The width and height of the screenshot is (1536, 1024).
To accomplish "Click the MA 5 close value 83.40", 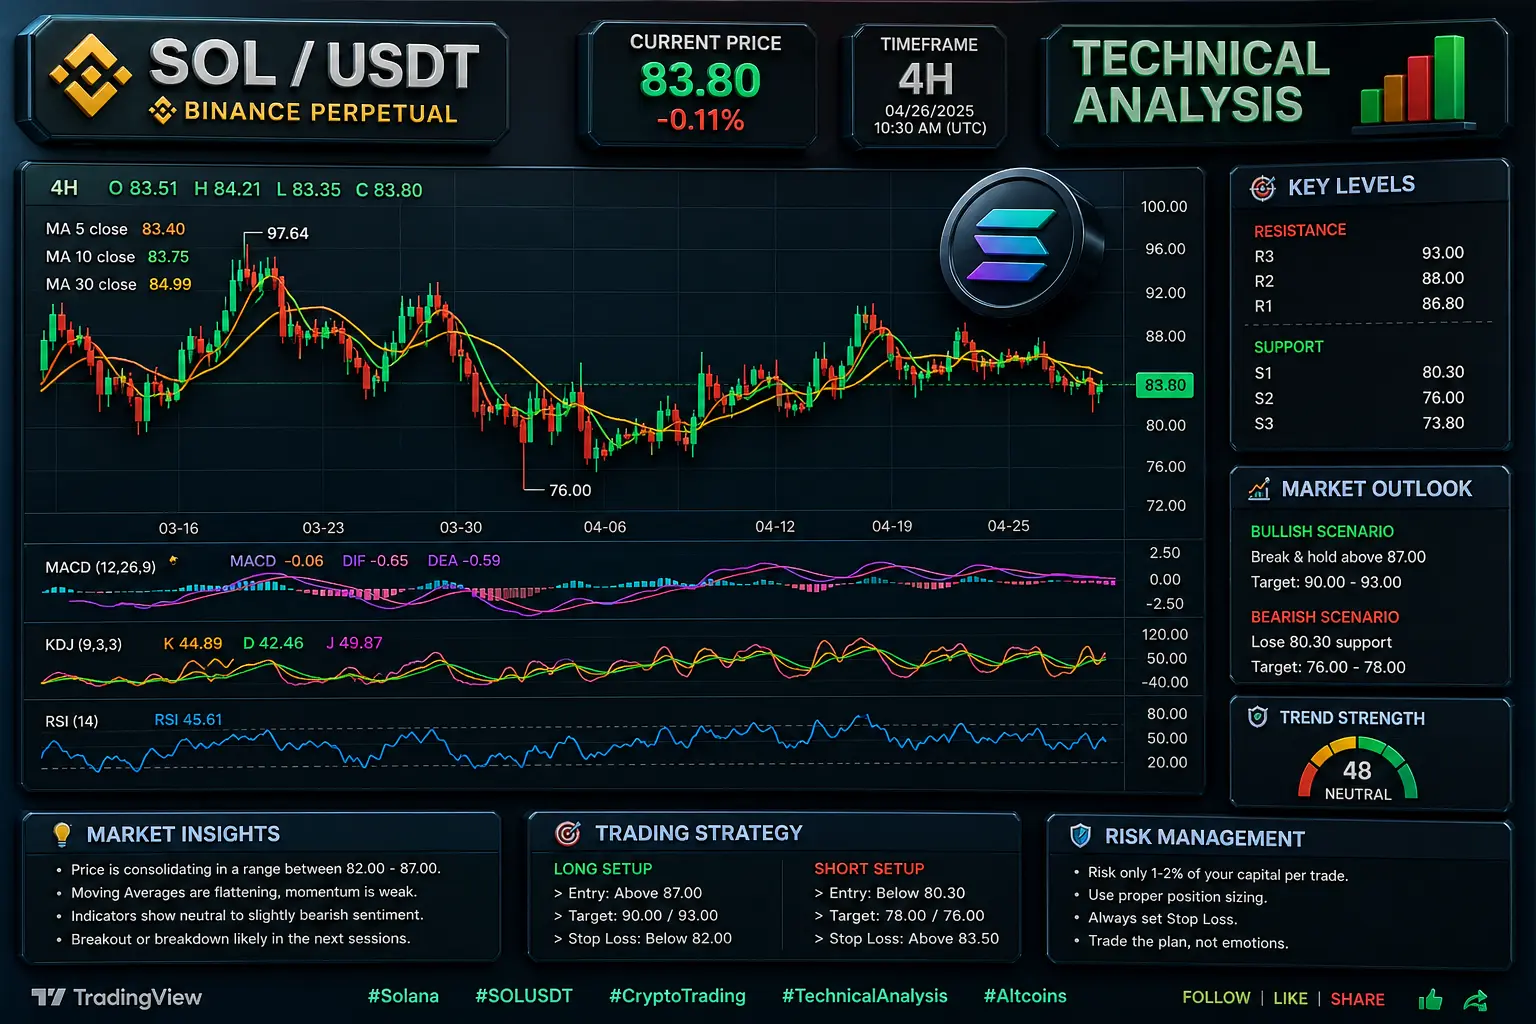I will click(x=163, y=229).
